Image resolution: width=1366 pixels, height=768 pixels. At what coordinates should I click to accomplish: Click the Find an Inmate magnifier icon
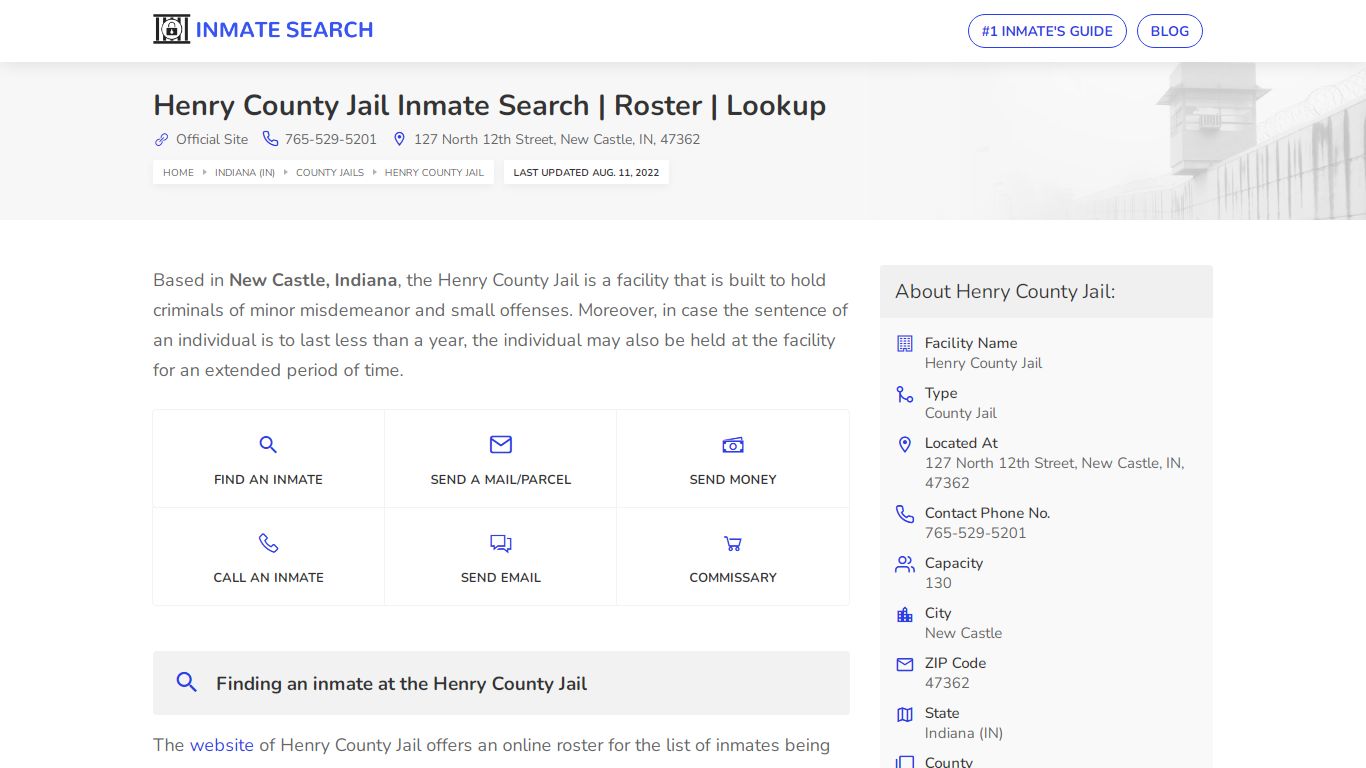point(268,445)
